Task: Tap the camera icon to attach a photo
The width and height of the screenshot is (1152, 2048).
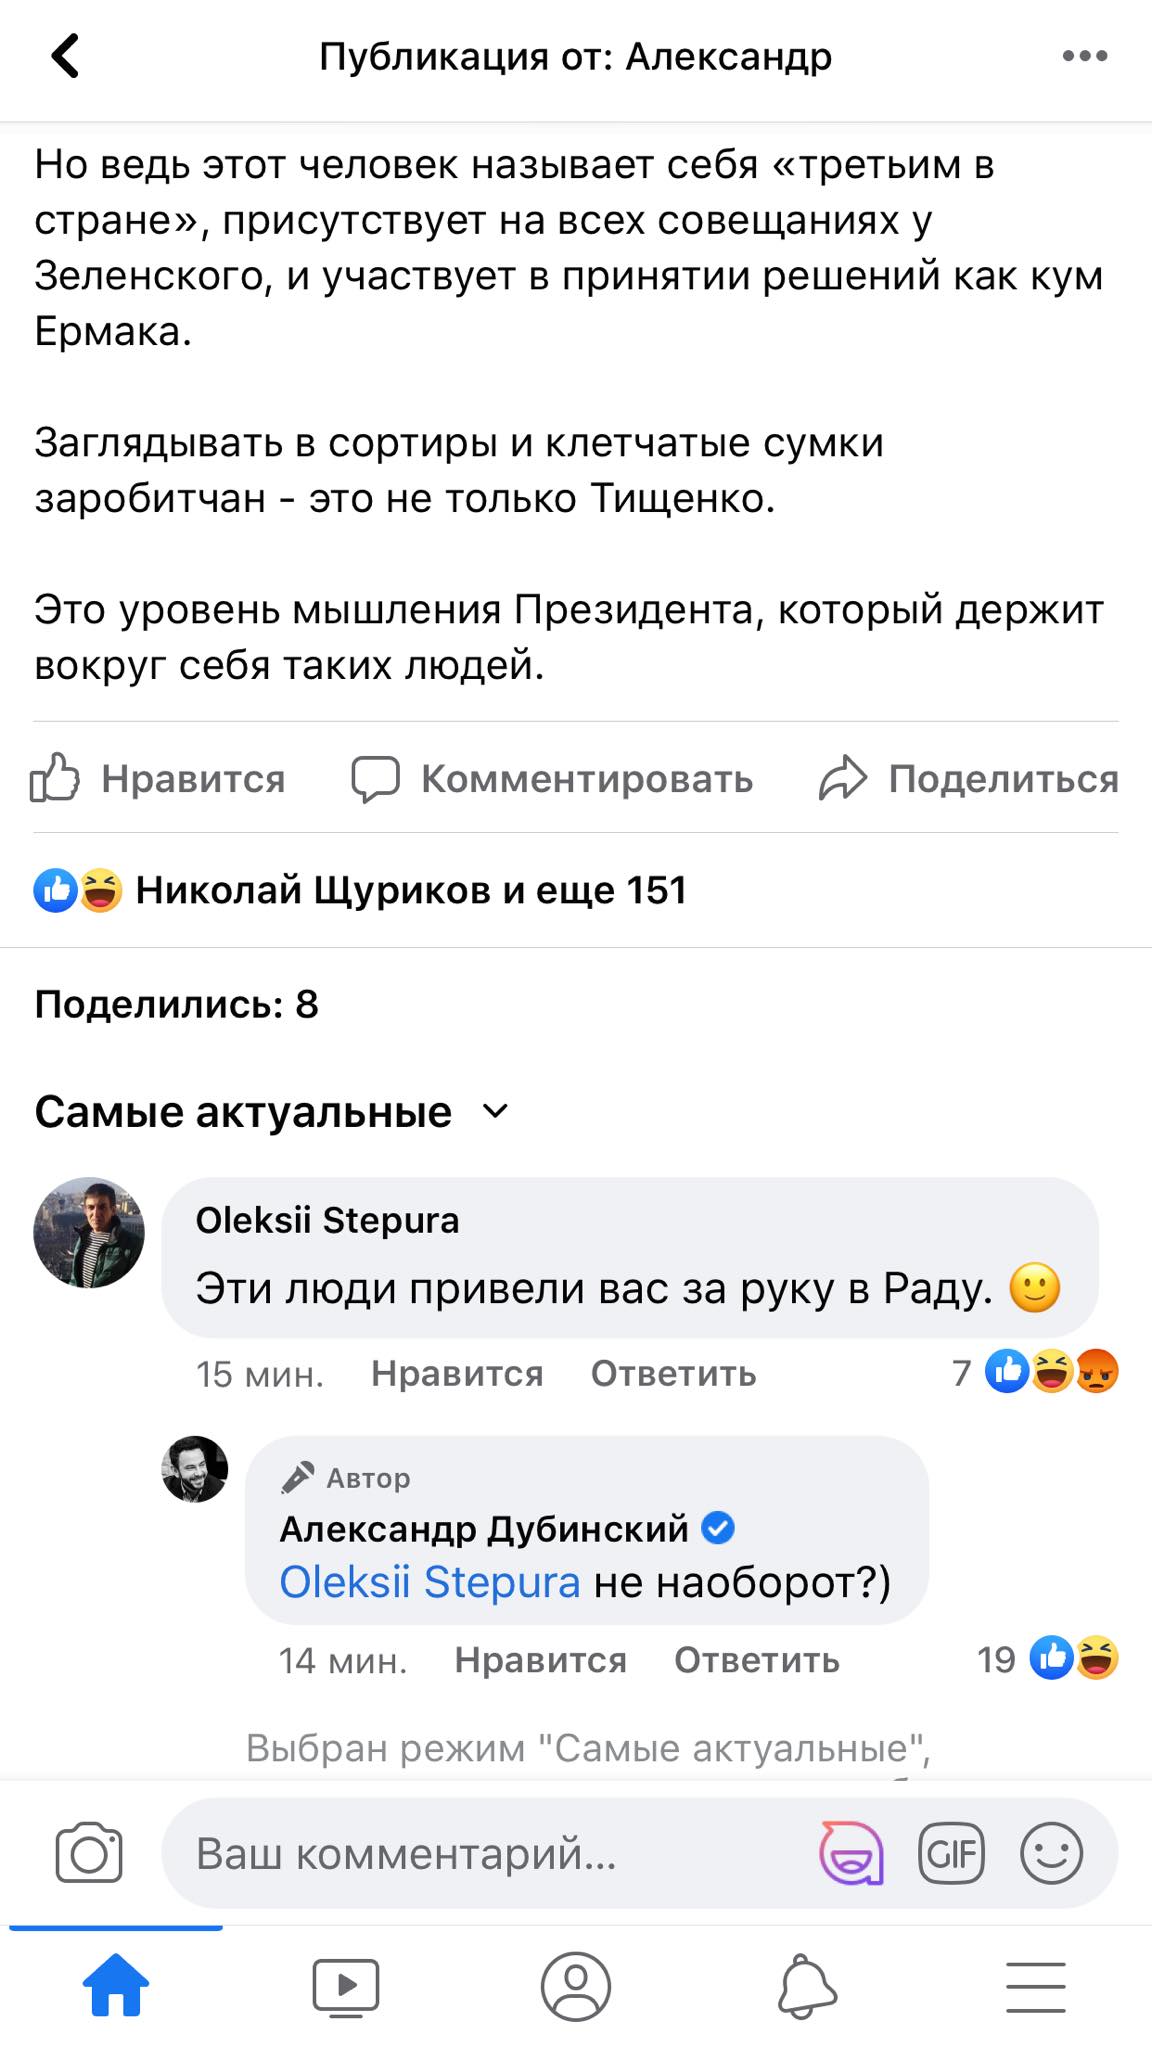Action: pyautogui.click(x=89, y=1853)
